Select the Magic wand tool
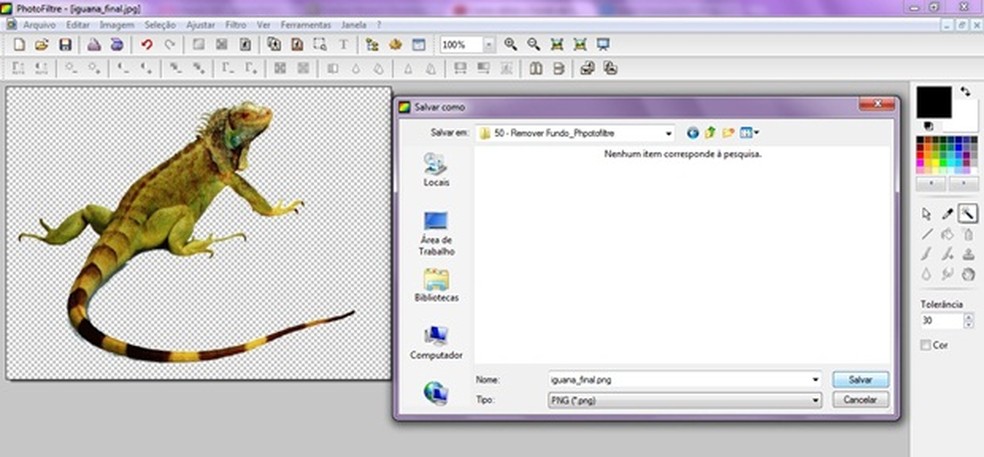Screen dimensions: 984x457 (968, 214)
